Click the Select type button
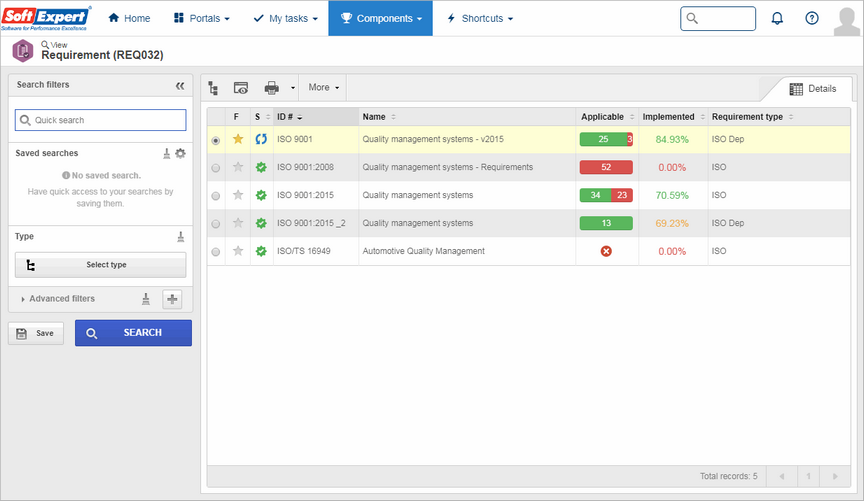The width and height of the screenshot is (864, 501). point(100,265)
